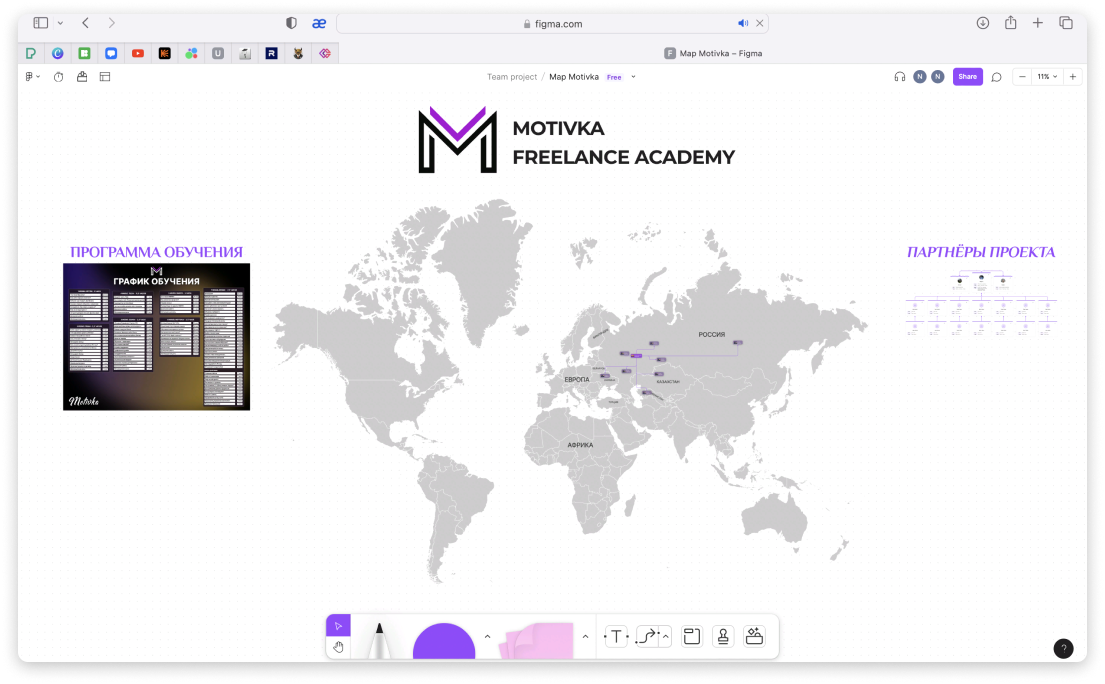
Task: Select the Text tool
Action: pyautogui.click(x=617, y=637)
